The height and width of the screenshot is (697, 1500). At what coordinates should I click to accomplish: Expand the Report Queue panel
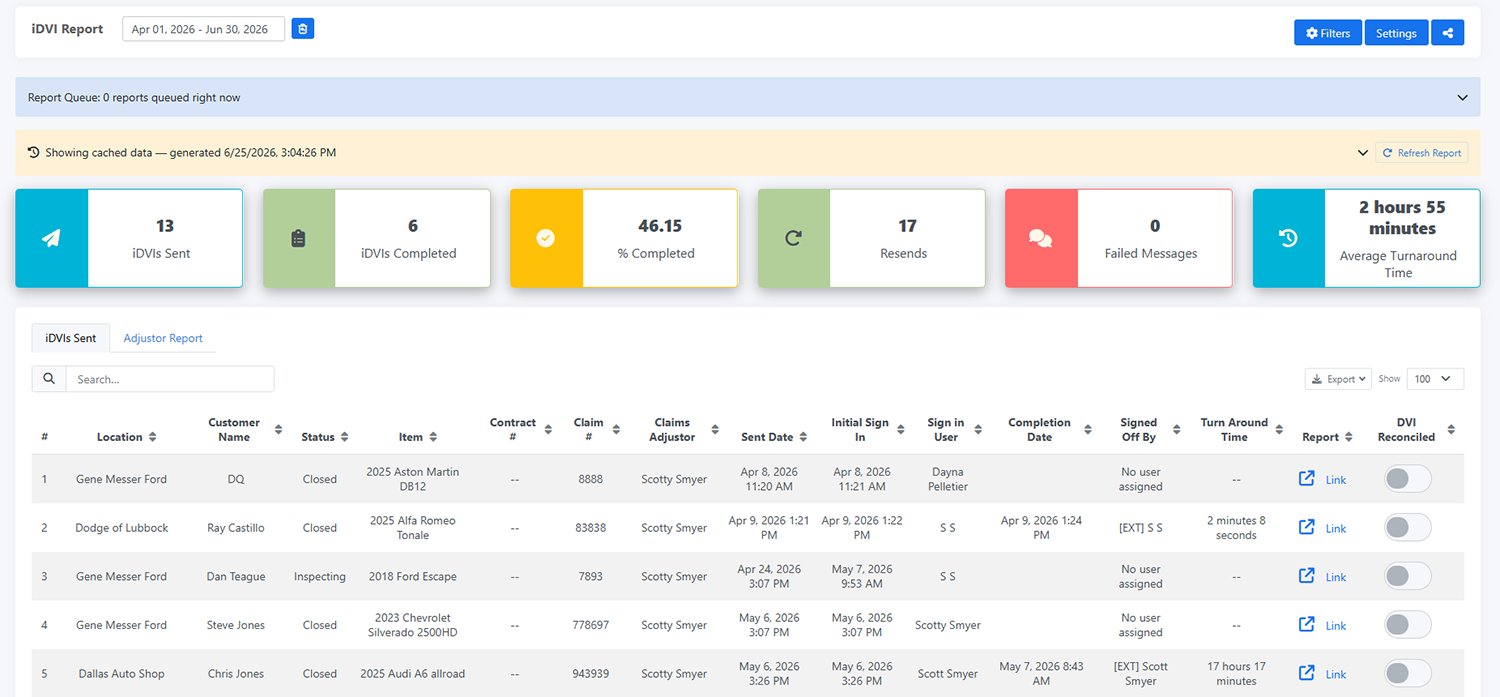(1463, 98)
